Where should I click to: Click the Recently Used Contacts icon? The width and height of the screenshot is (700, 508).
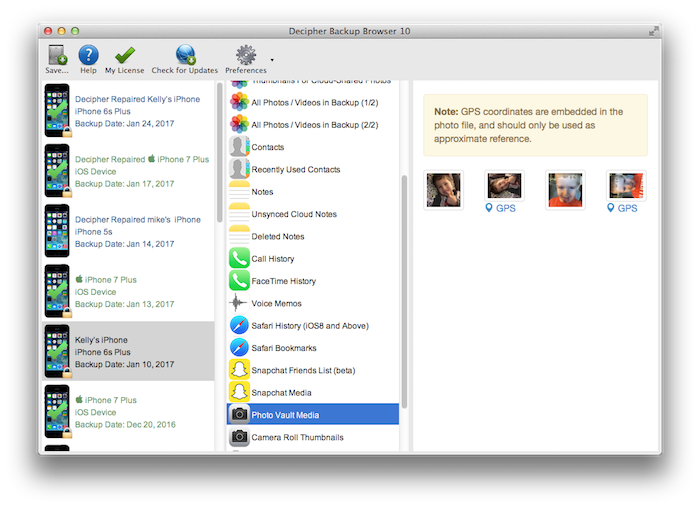(239, 169)
